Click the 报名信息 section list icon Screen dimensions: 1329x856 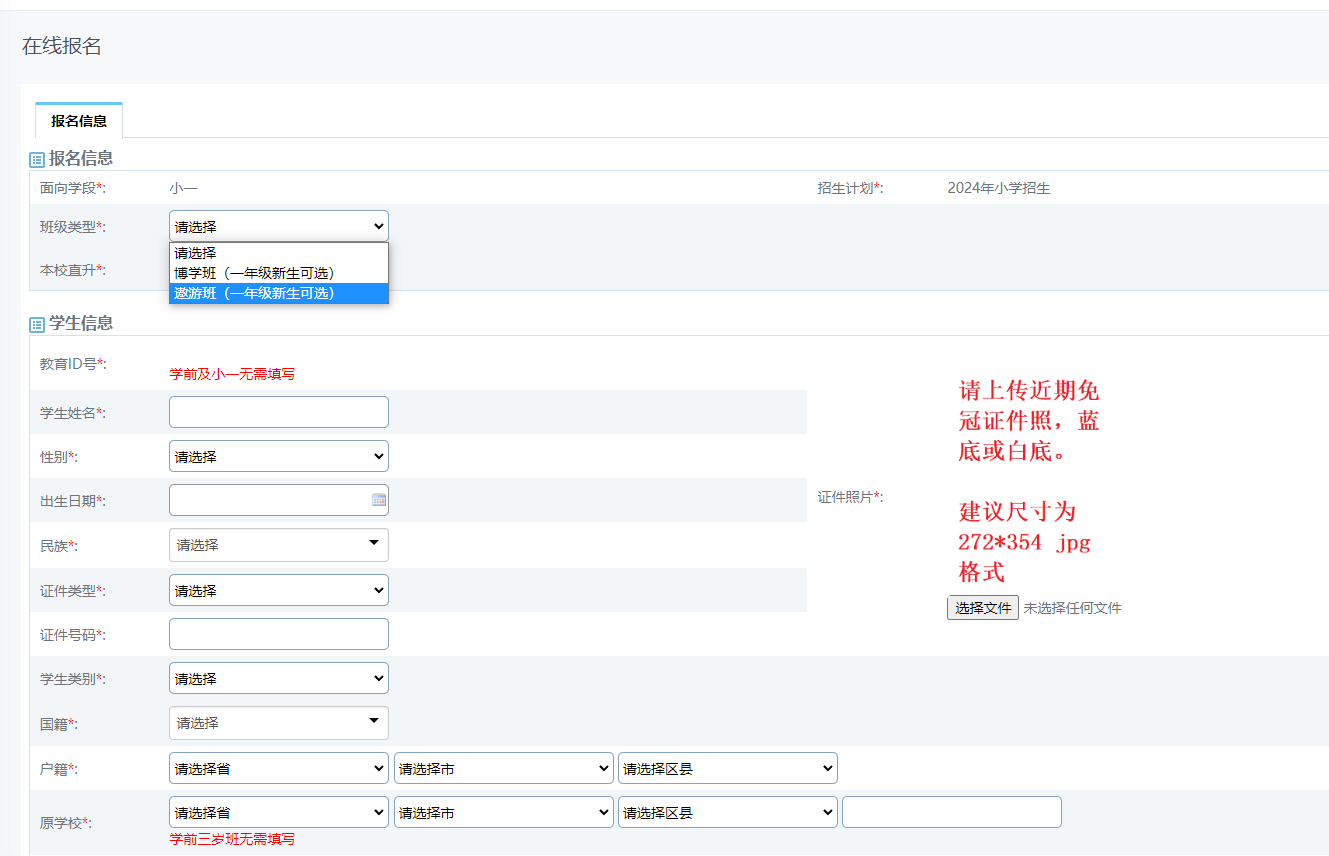click(37, 159)
